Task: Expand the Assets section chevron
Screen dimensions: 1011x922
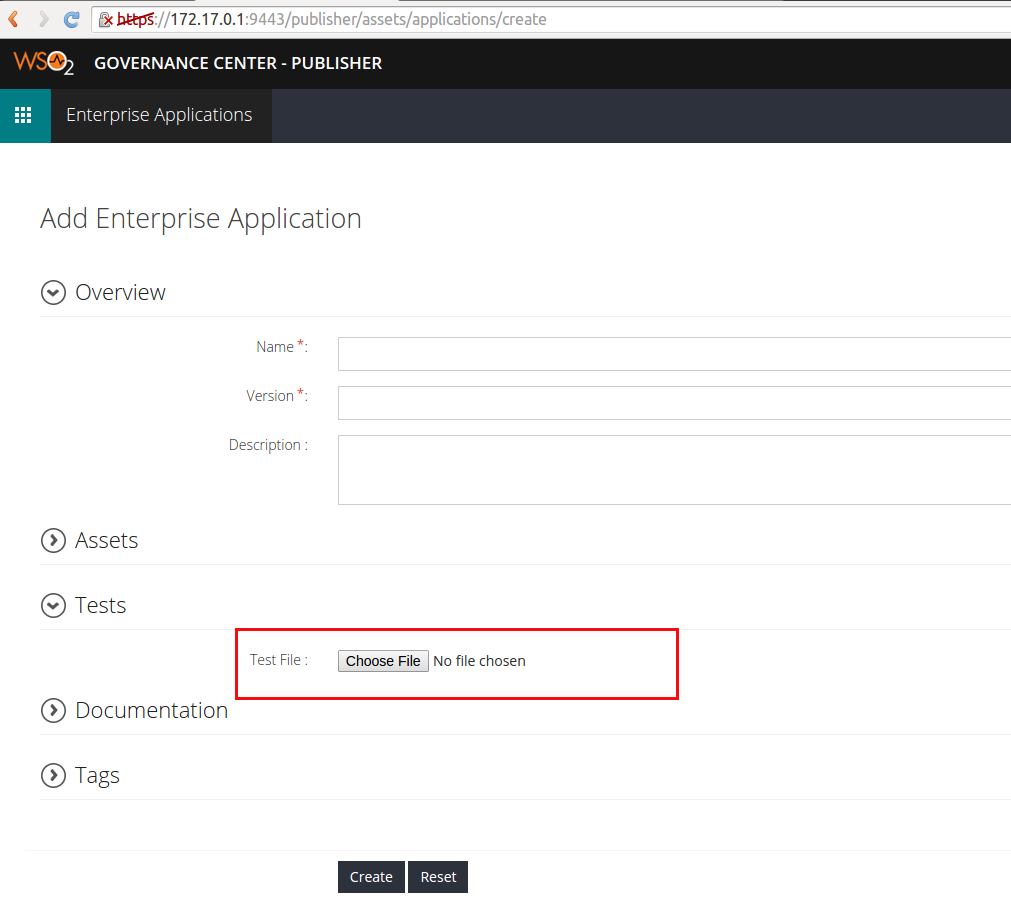Action: [54, 540]
